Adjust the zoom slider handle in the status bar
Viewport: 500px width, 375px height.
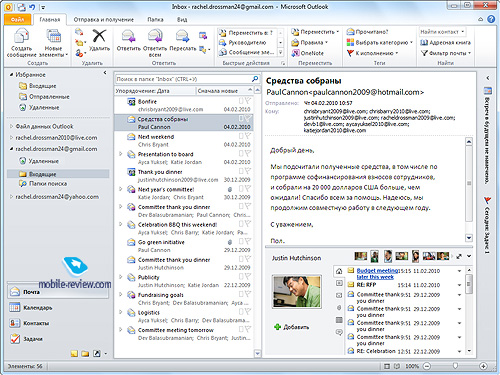click(x=455, y=366)
